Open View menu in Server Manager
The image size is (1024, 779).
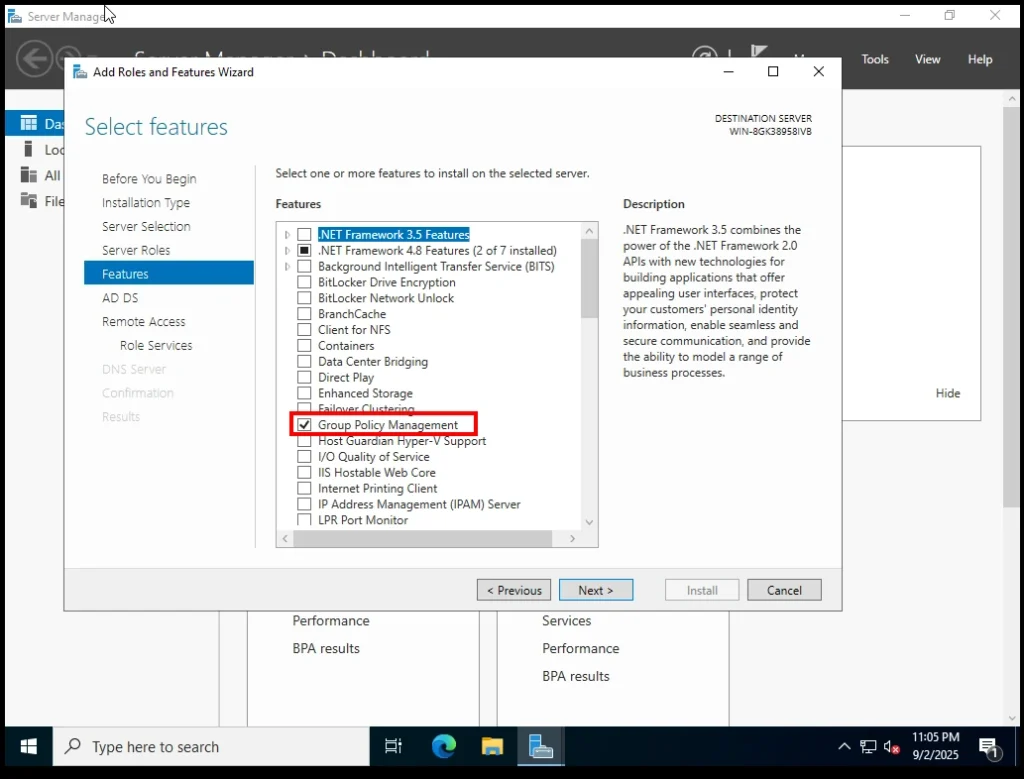pyautogui.click(x=927, y=59)
